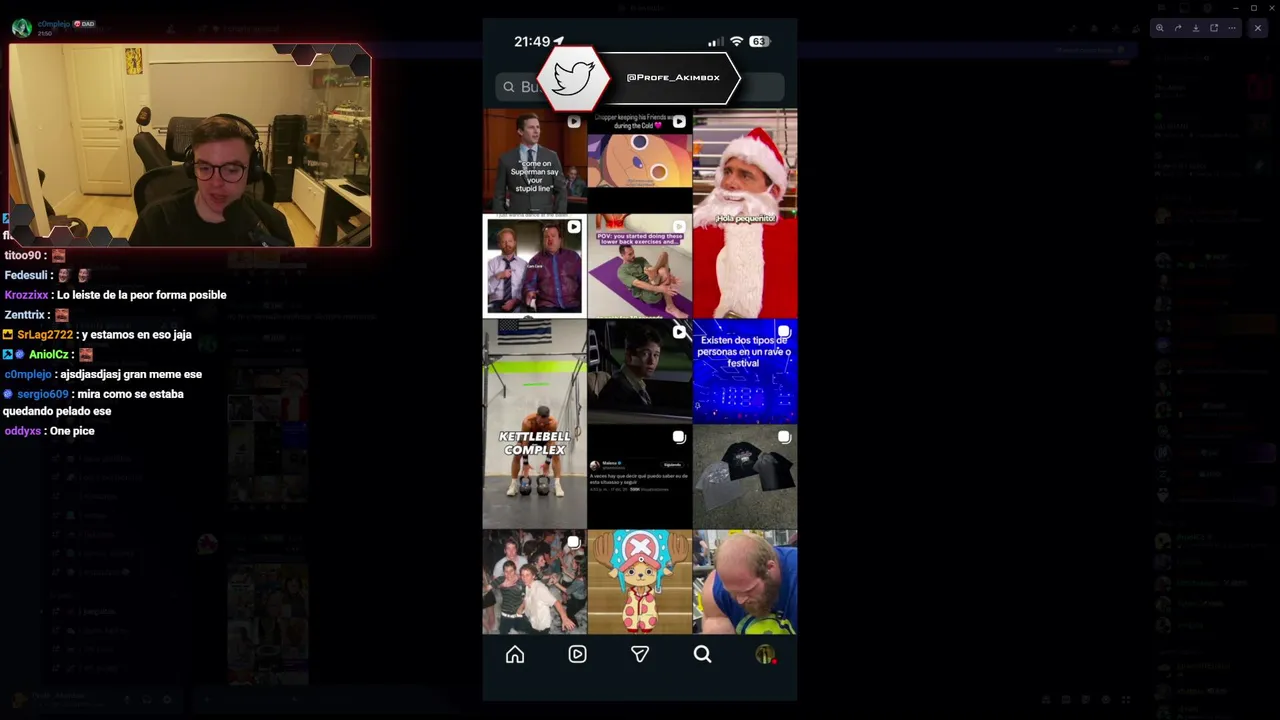Click the magnifier icon inside the search field
This screenshot has height=720, width=1280.
(509, 87)
